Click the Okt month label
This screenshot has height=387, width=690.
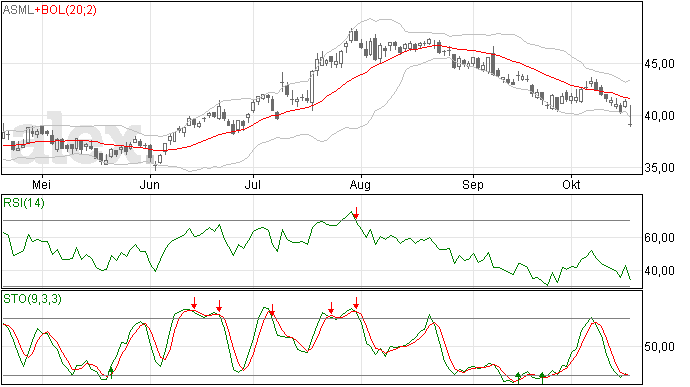(x=571, y=184)
